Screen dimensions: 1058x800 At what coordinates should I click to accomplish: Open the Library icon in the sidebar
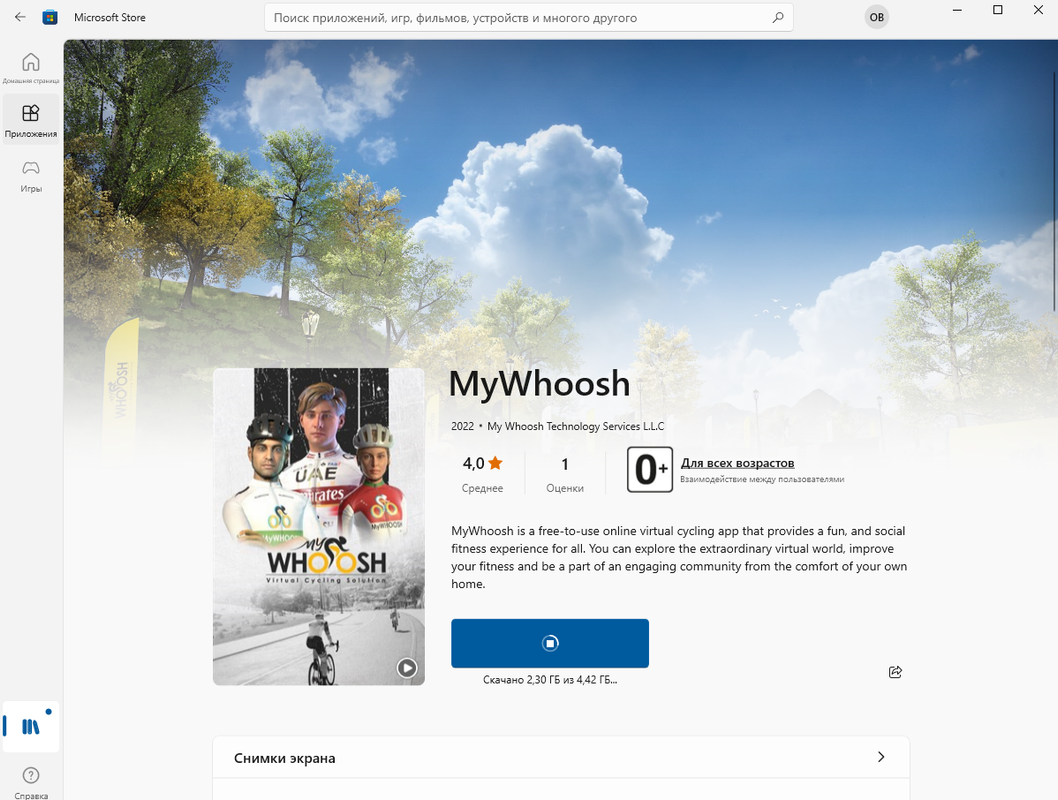click(x=30, y=726)
